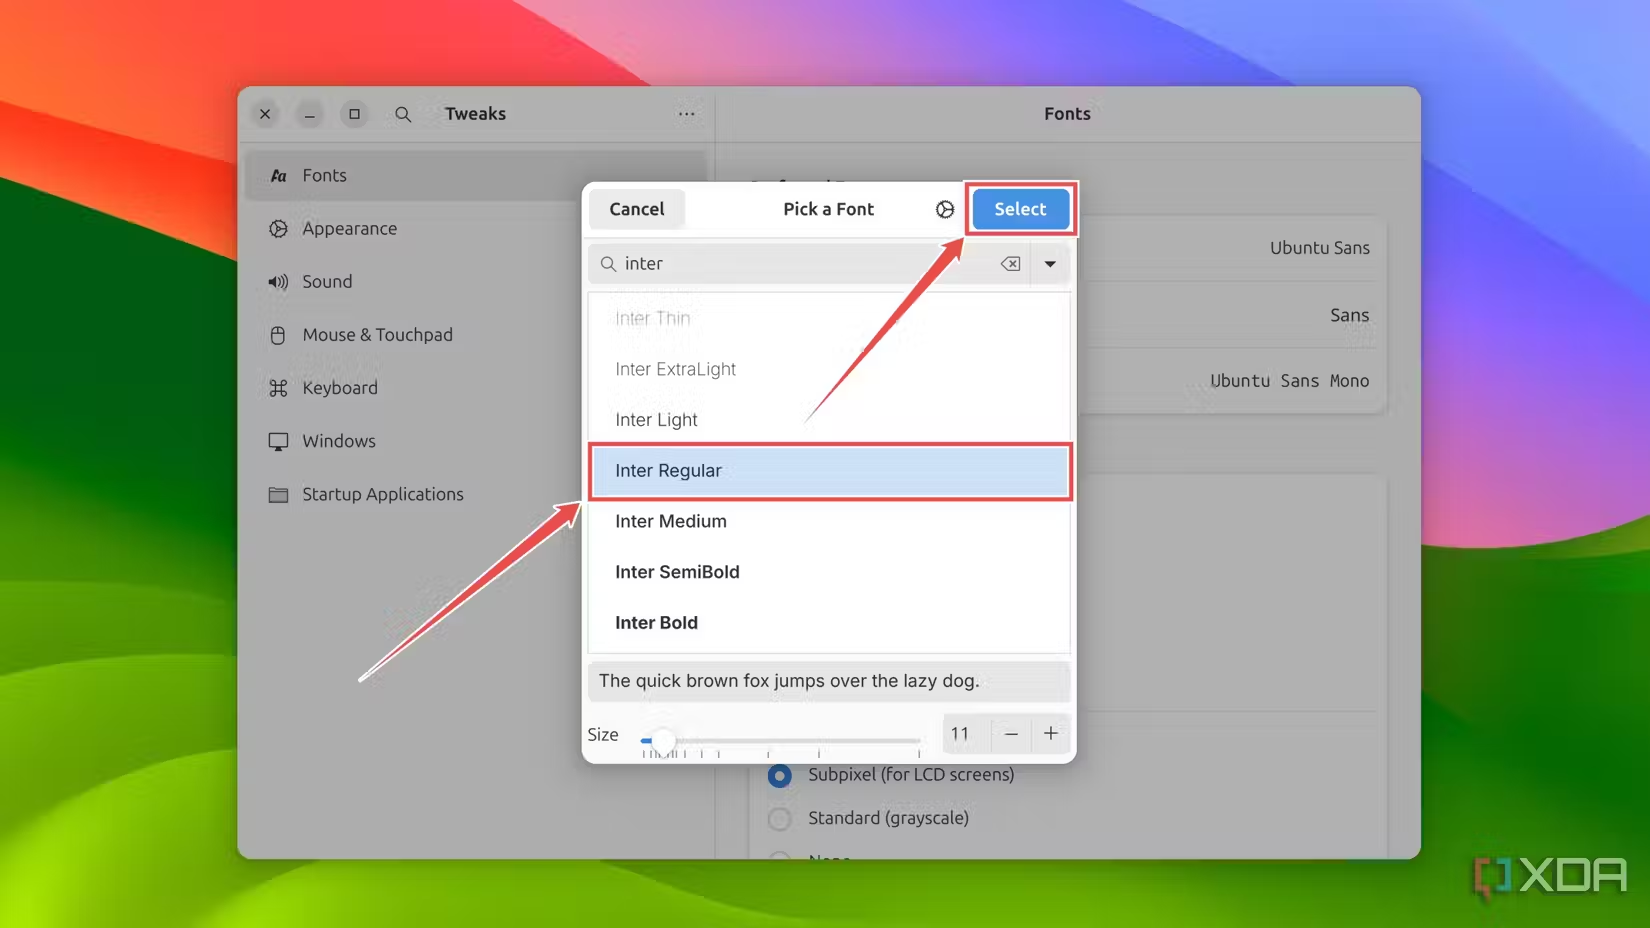This screenshot has width=1650, height=928.
Task: Choose Inter Medium from the font list
Action: (x=671, y=521)
